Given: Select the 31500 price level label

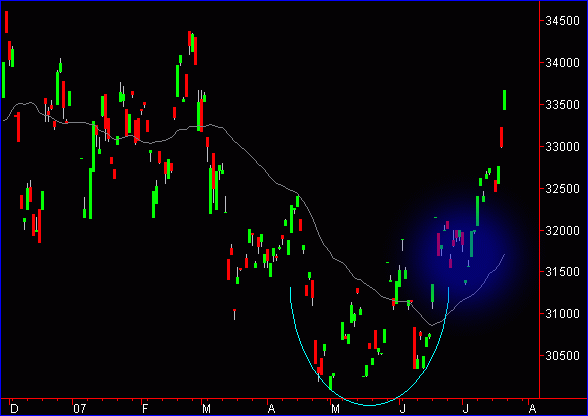Looking at the screenshot, I should click(562, 272).
